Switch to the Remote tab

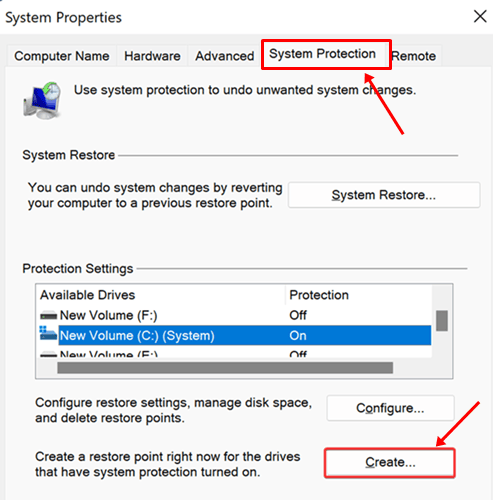pos(414,56)
